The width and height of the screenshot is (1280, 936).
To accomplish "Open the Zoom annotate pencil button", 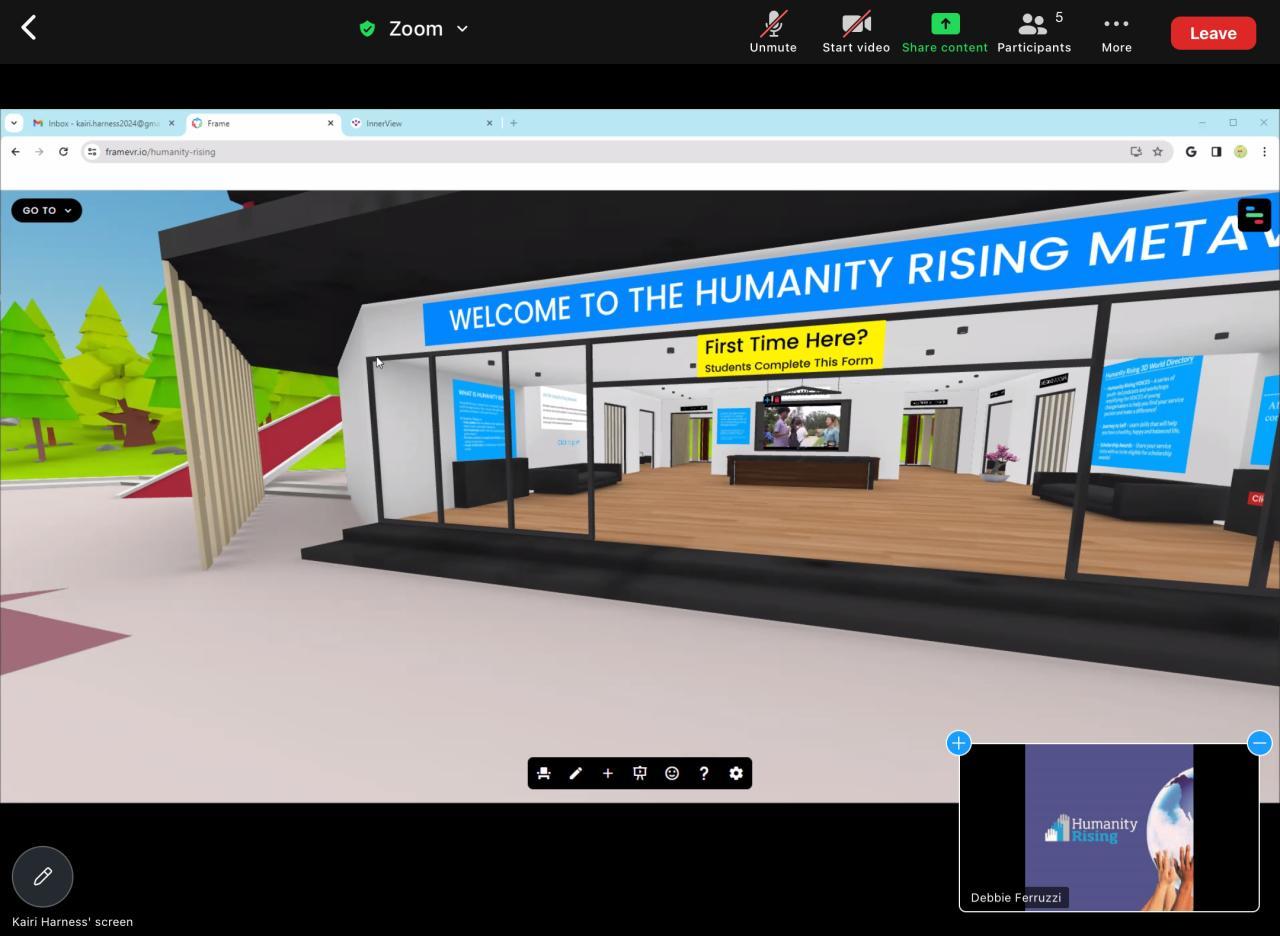I will pos(42,877).
